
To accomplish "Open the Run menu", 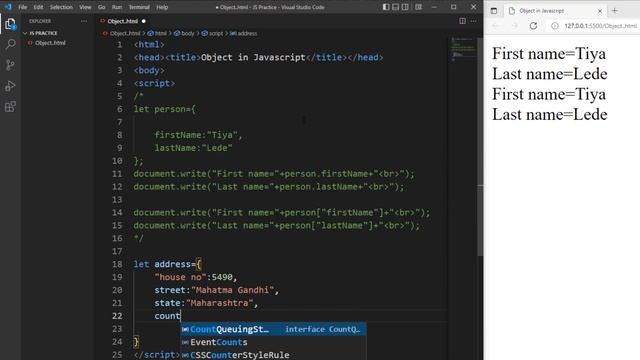I will (x=117, y=7).
